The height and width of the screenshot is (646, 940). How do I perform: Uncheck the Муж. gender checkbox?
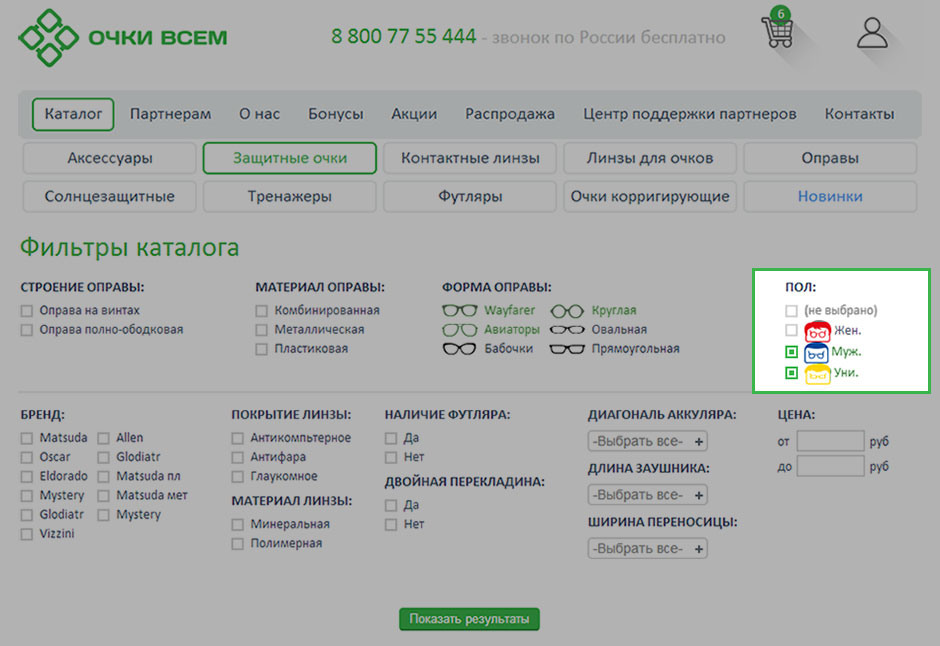click(791, 352)
